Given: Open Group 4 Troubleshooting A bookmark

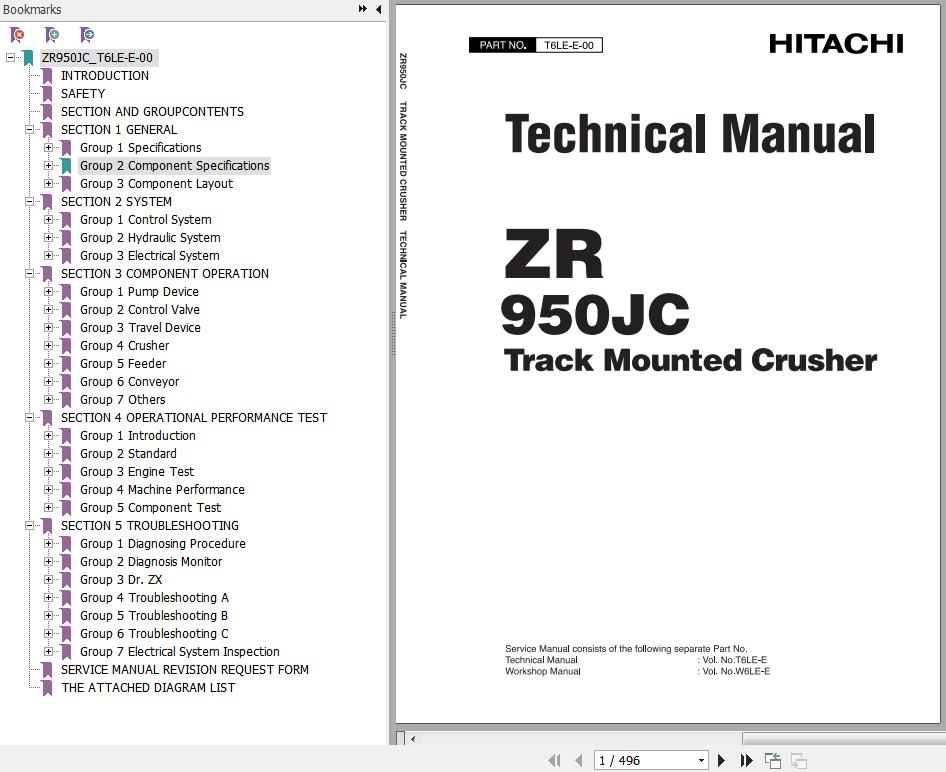Looking at the screenshot, I should pyautogui.click(x=154, y=598).
